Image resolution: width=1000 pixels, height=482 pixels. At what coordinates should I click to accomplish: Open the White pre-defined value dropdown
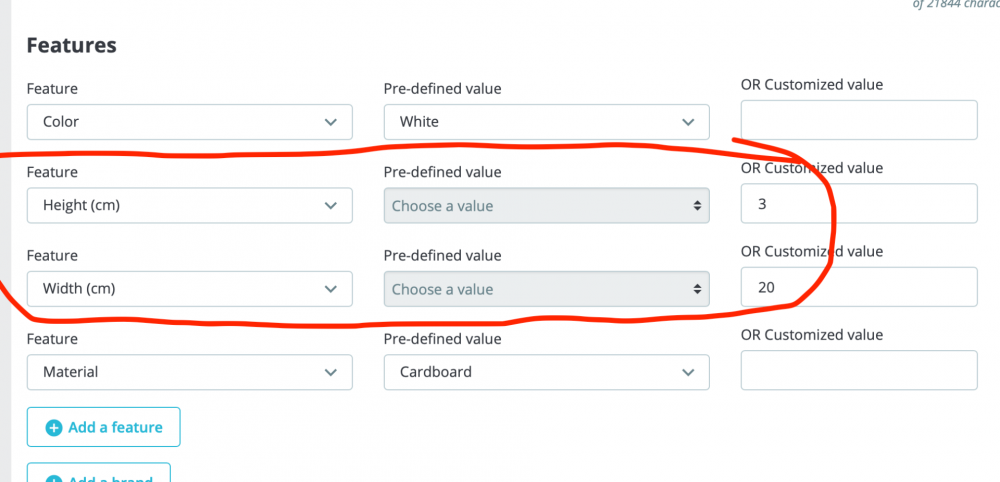(x=546, y=122)
